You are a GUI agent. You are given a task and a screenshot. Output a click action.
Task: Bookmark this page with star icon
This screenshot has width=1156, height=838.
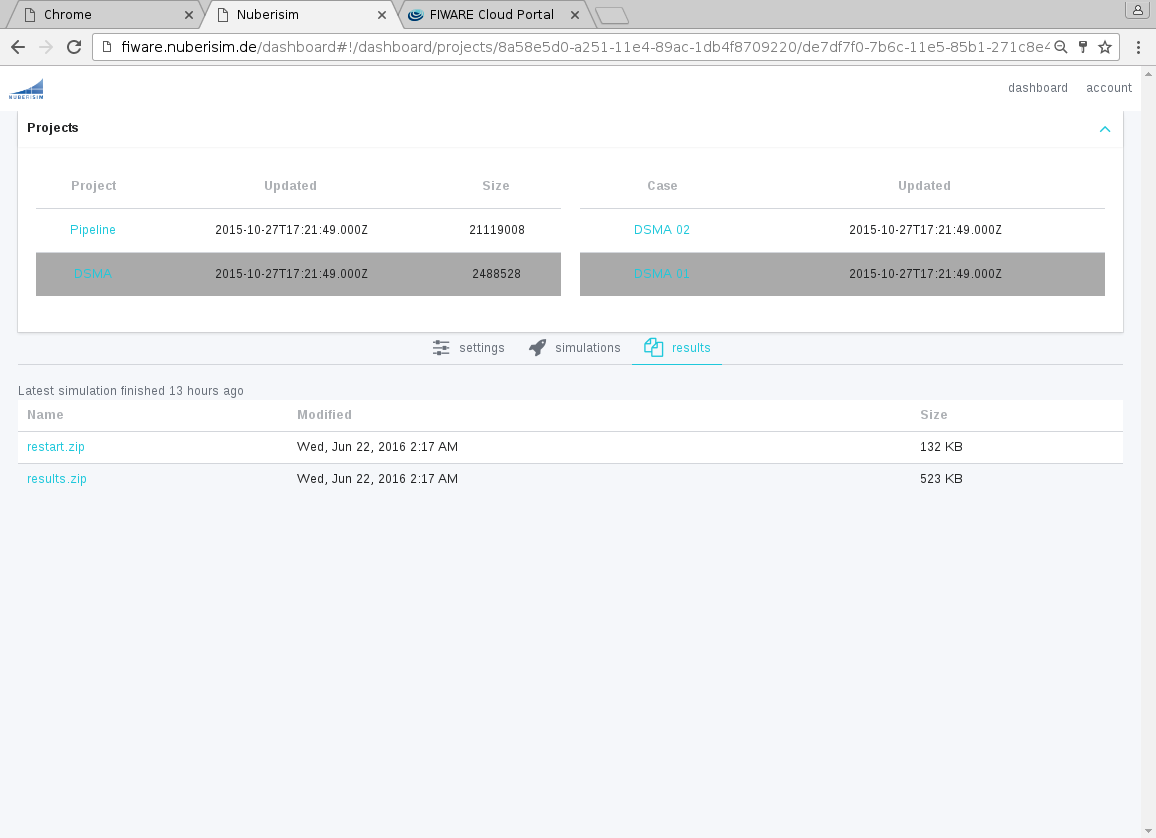click(1105, 47)
